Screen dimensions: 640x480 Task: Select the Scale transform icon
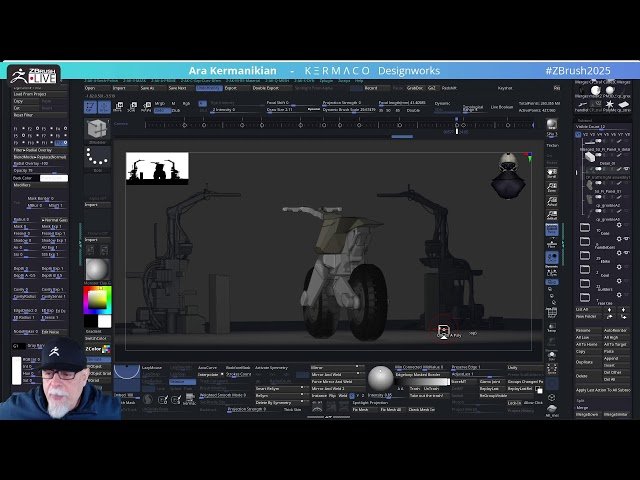click(x=132, y=107)
